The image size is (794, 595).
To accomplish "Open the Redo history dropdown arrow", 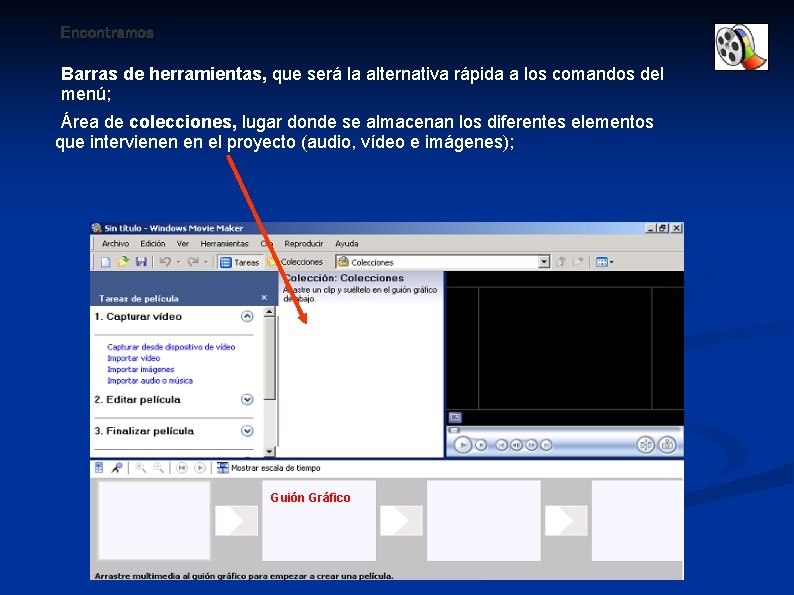I will pos(206,262).
